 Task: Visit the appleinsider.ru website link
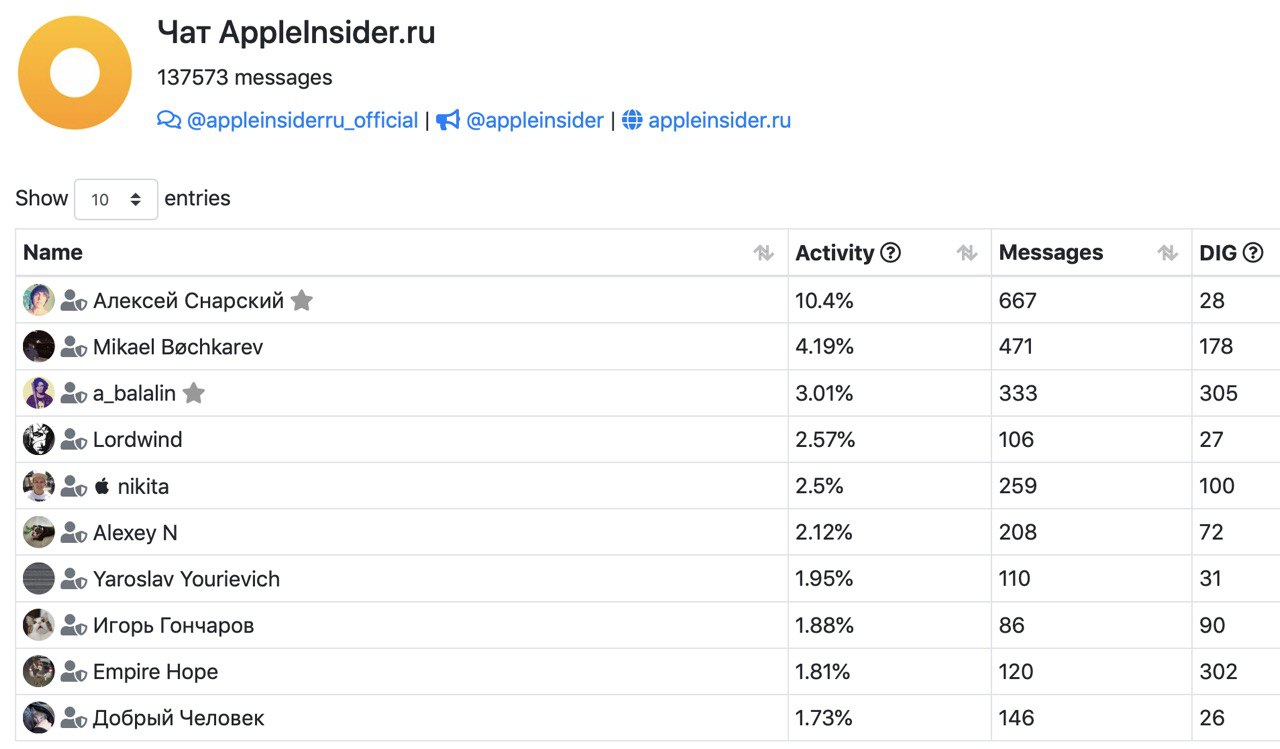[720, 120]
